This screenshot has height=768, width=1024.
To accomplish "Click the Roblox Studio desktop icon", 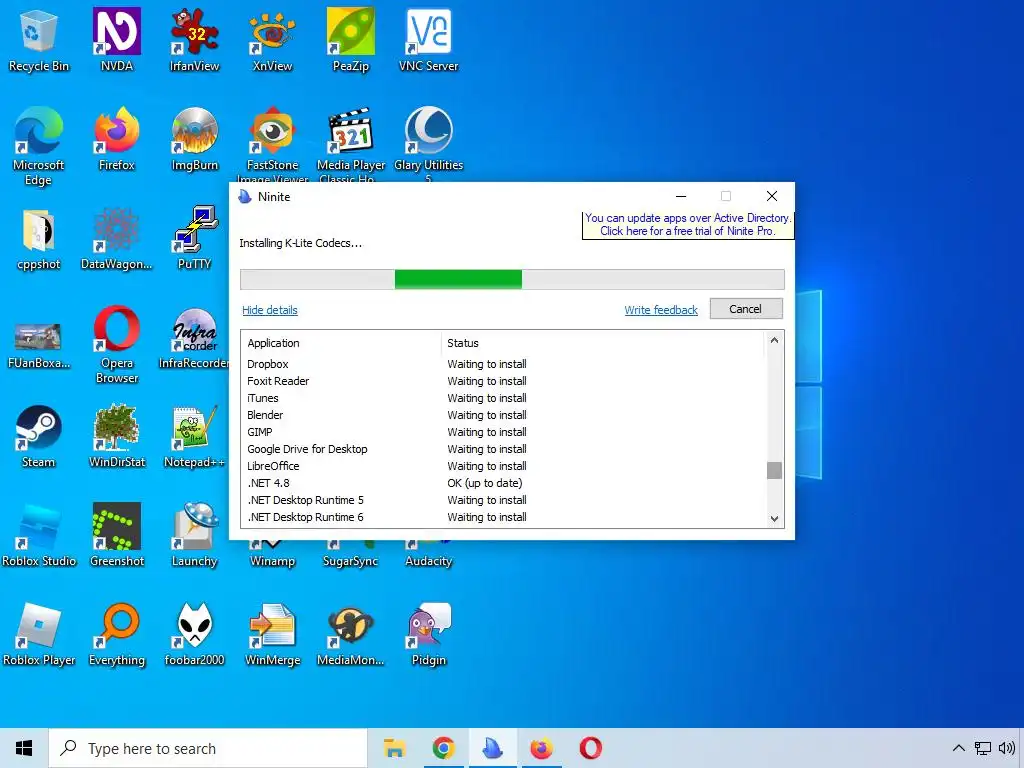I will 38,536.
